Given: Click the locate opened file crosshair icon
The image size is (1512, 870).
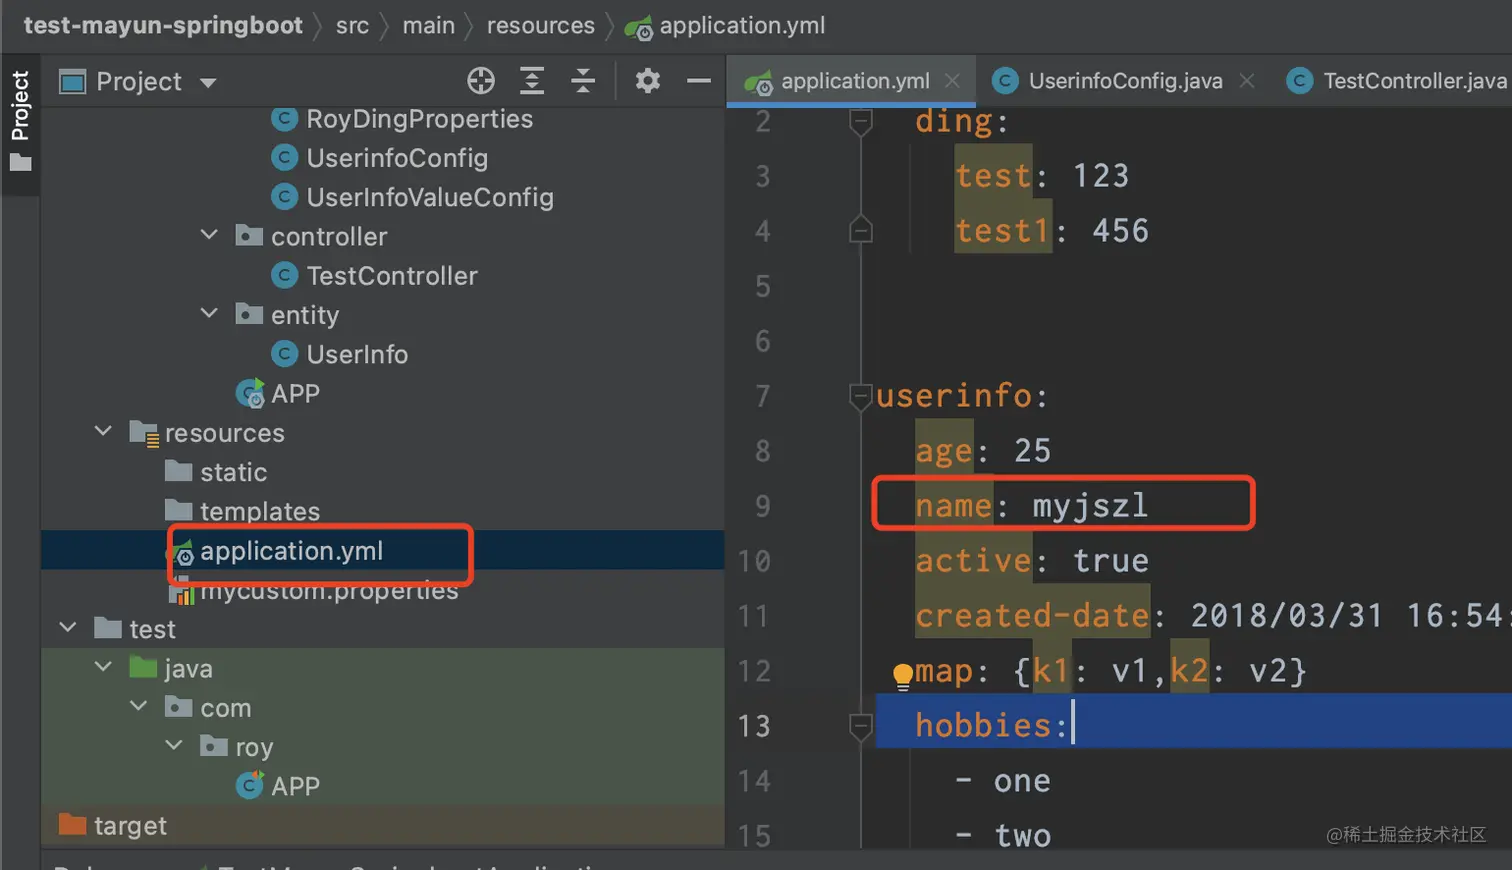Looking at the screenshot, I should (x=481, y=81).
